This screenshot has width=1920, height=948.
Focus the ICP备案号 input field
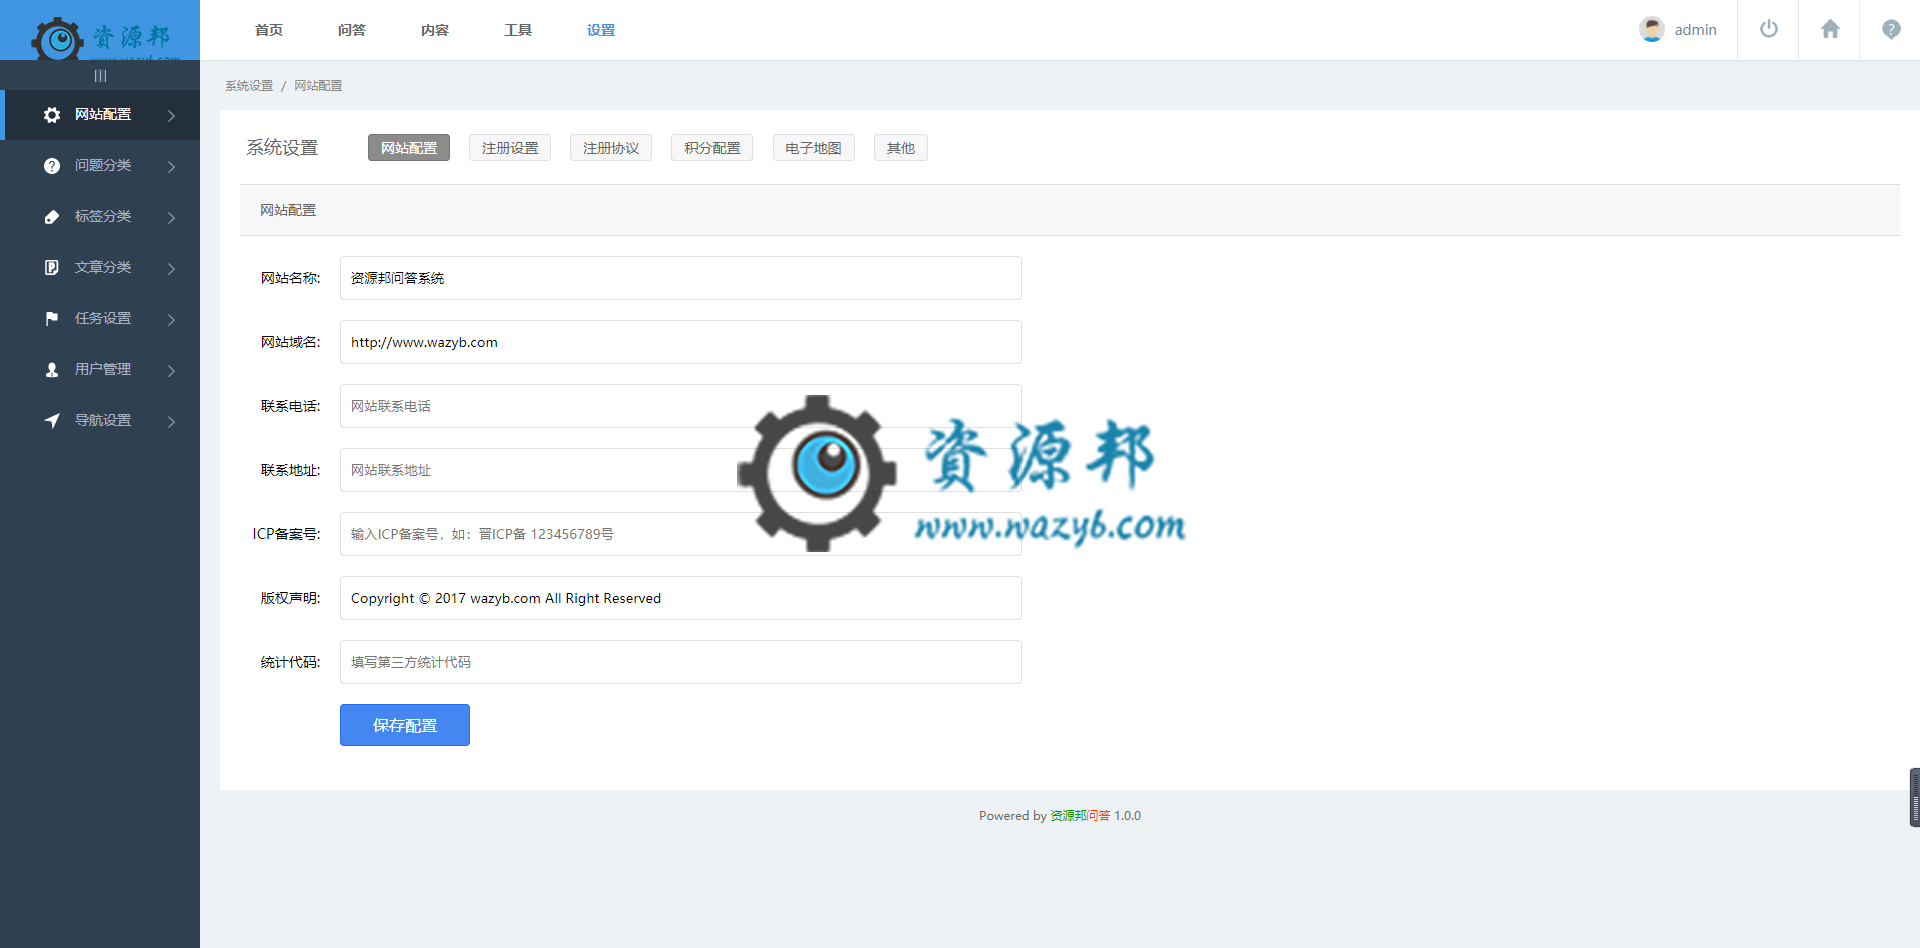point(681,534)
